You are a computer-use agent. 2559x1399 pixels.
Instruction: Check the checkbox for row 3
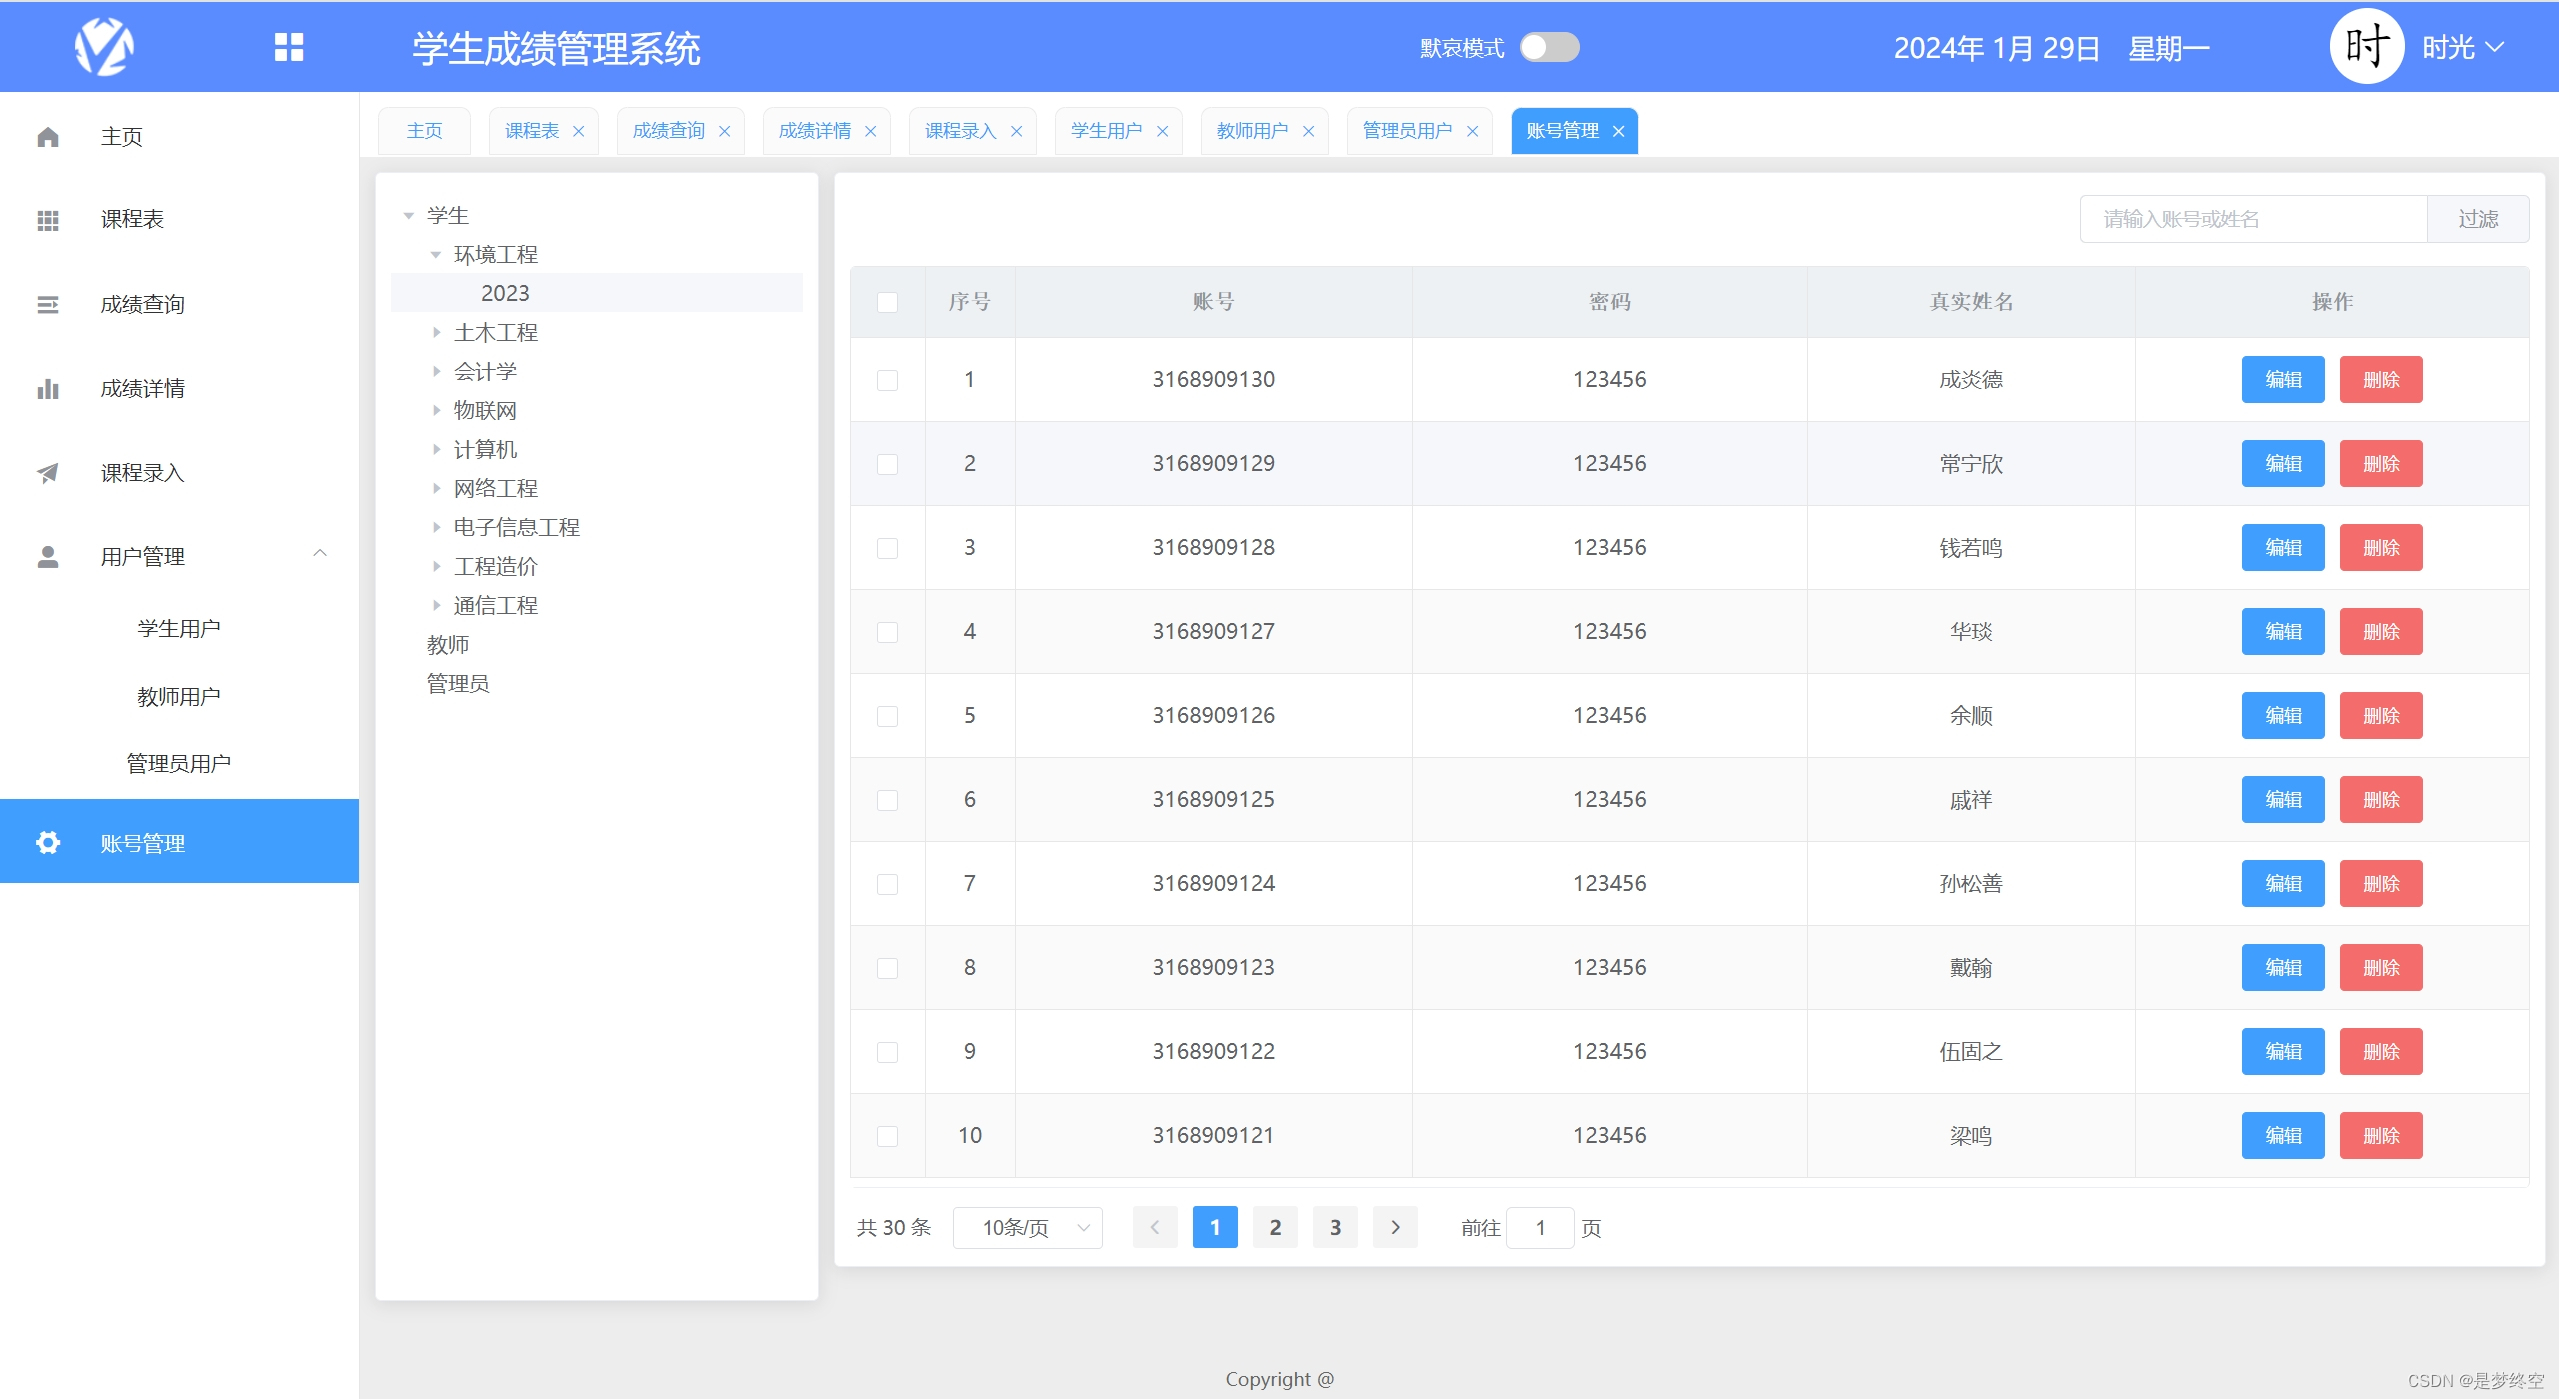887,548
